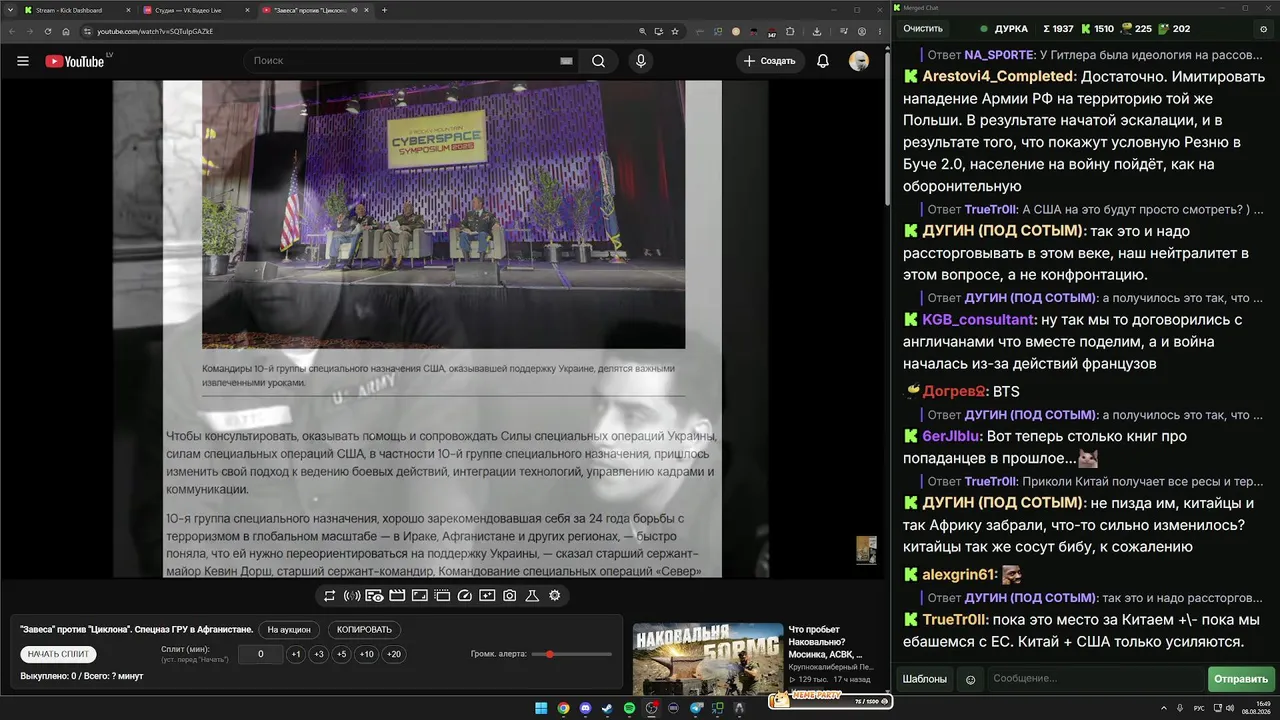Click the dotted-window icon in player toolbar
This screenshot has height=720, width=1280.
click(442, 596)
